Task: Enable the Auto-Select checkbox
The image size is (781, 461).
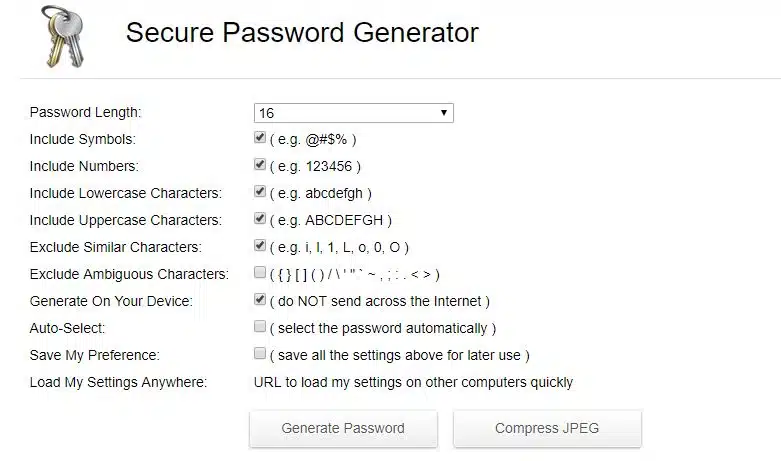Action: (x=260, y=327)
